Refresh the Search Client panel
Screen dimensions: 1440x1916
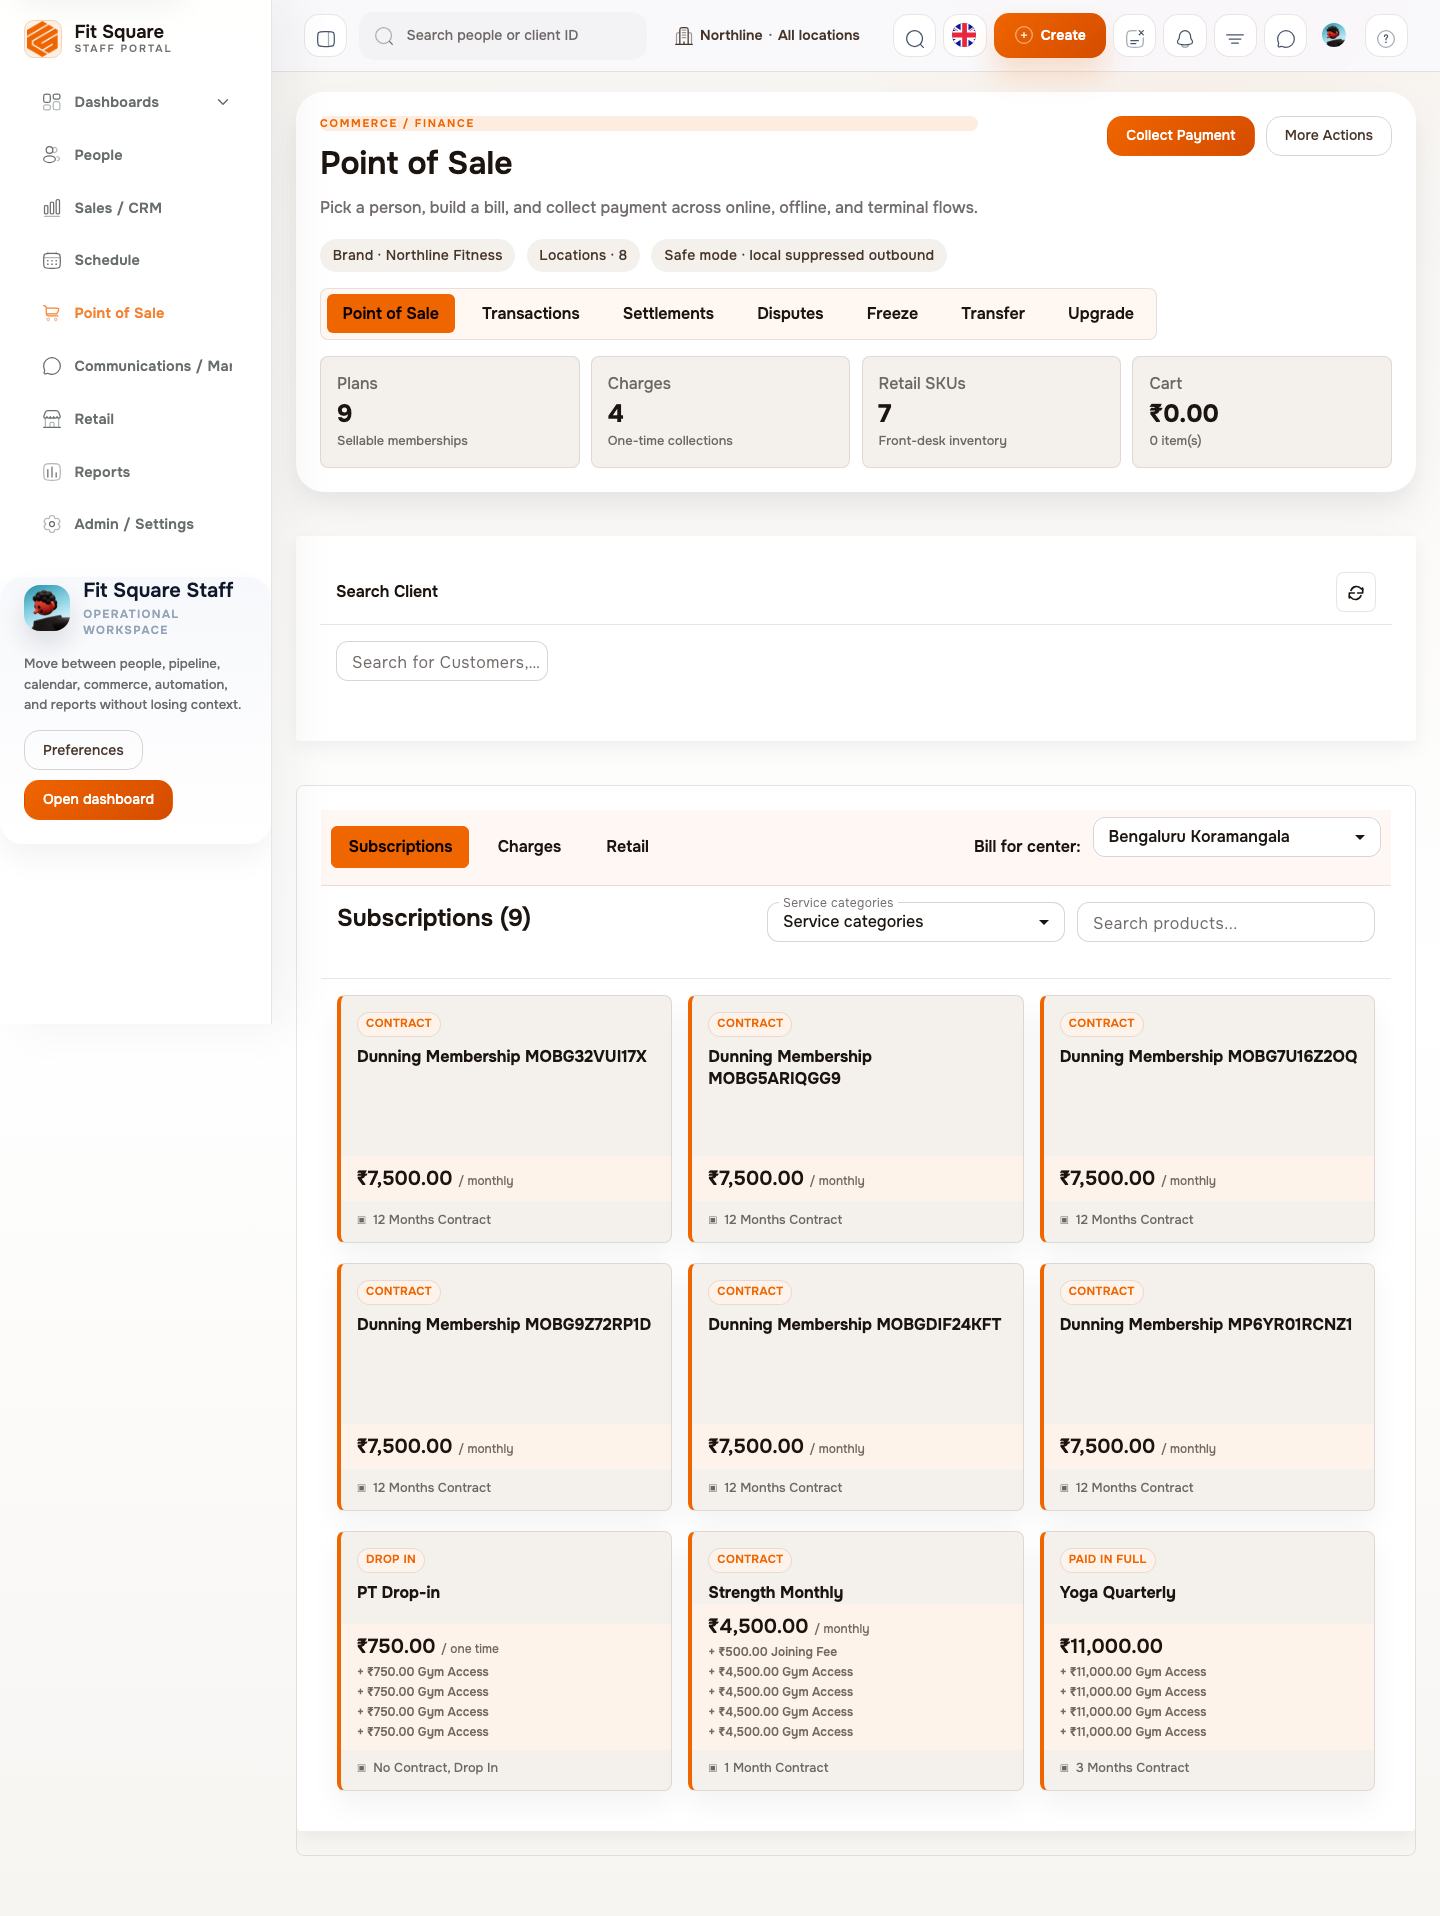(x=1356, y=592)
